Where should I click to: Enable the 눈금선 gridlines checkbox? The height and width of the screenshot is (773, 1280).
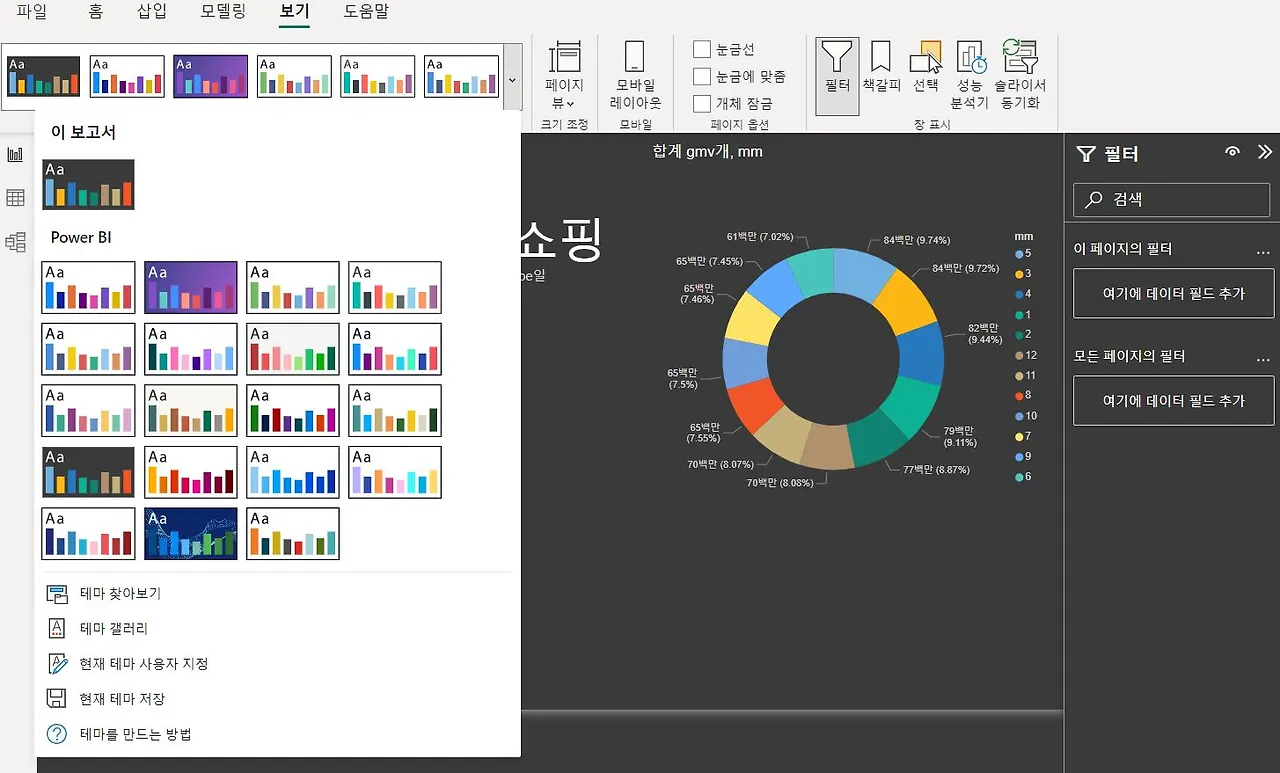702,49
